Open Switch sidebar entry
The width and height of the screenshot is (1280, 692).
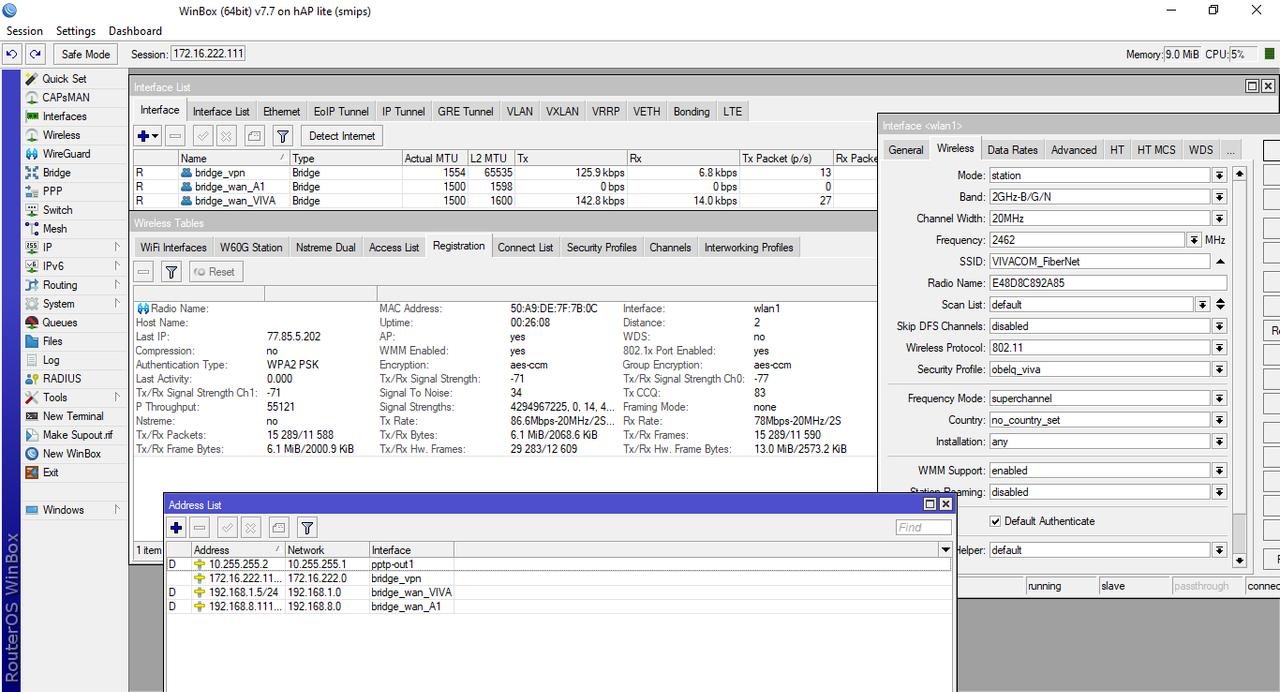57,210
